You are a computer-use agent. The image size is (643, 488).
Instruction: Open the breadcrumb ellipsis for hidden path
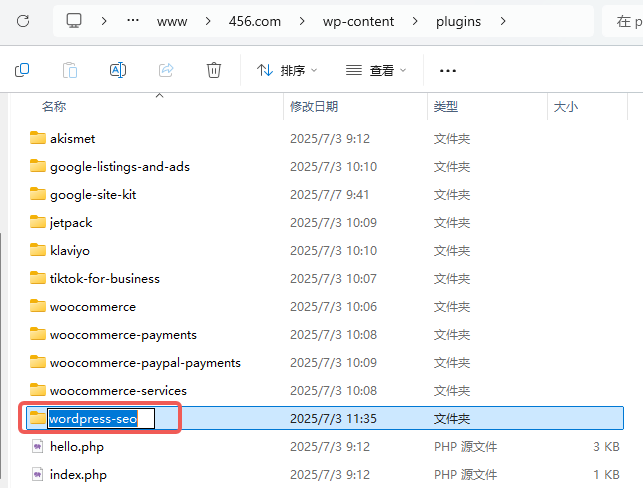coord(133,20)
